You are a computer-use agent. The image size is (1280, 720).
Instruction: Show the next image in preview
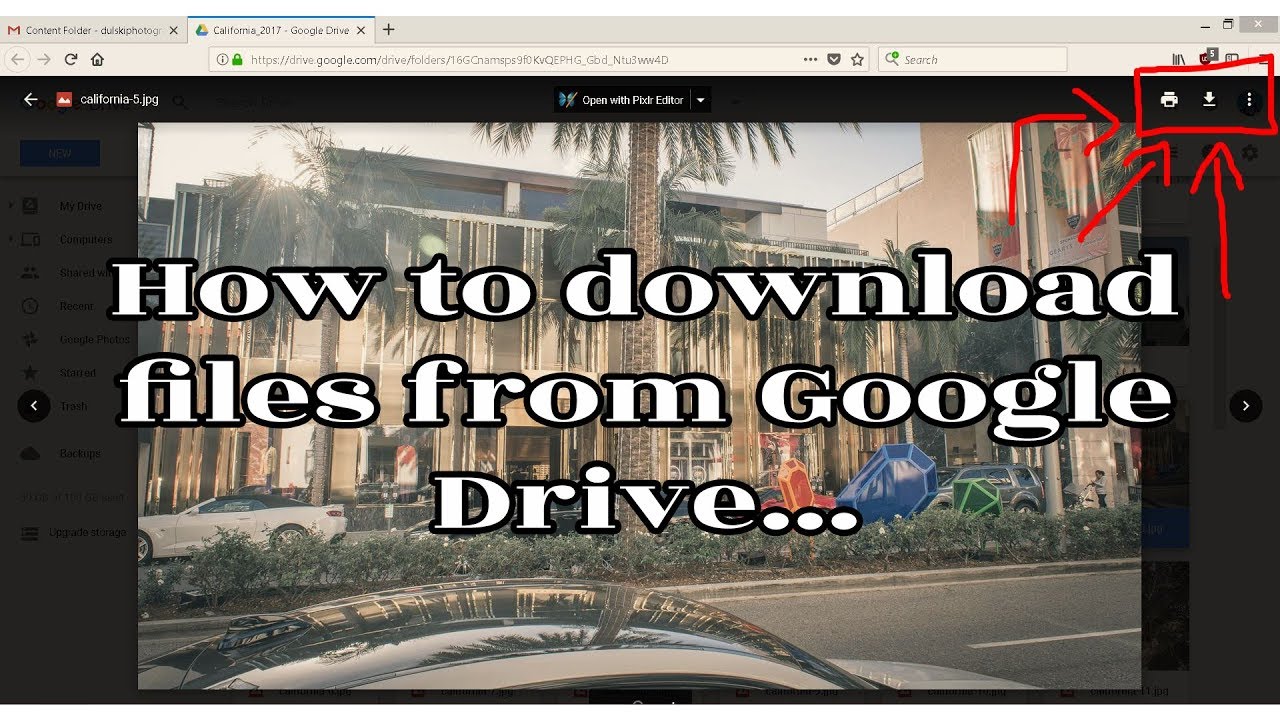click(1246, 405)
